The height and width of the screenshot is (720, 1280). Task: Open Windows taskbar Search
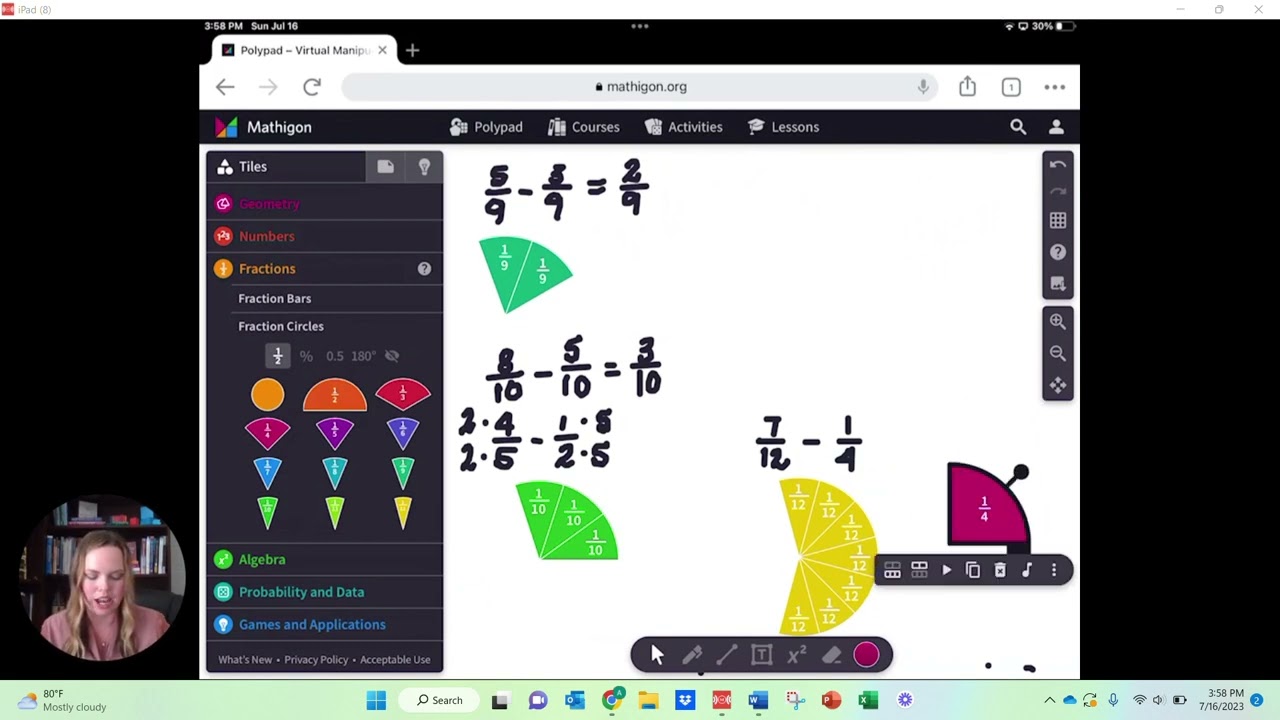[x=440, y=700]
